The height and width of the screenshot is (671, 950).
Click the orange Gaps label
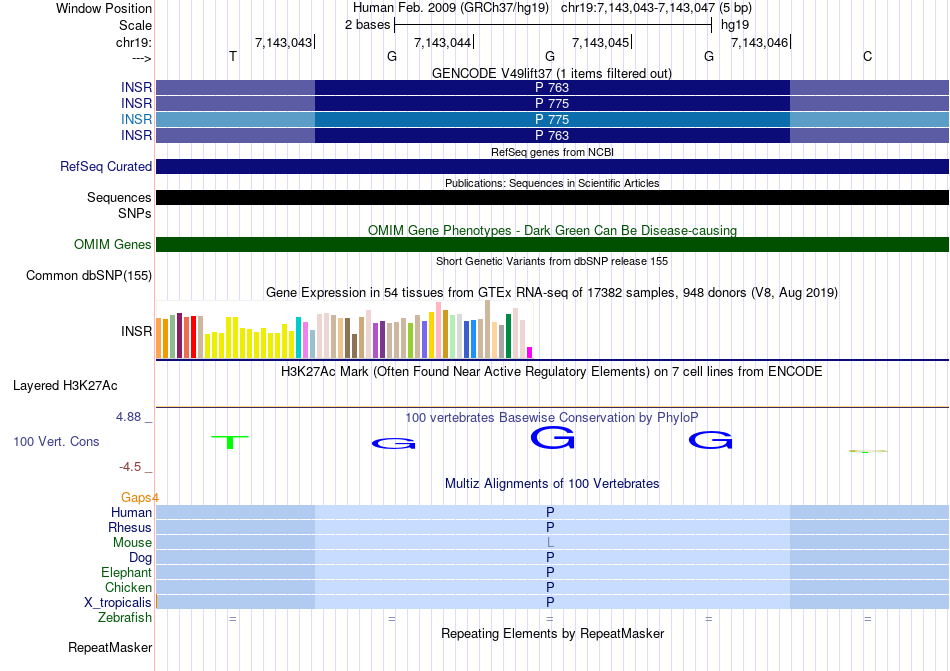[x=140, y=497]
